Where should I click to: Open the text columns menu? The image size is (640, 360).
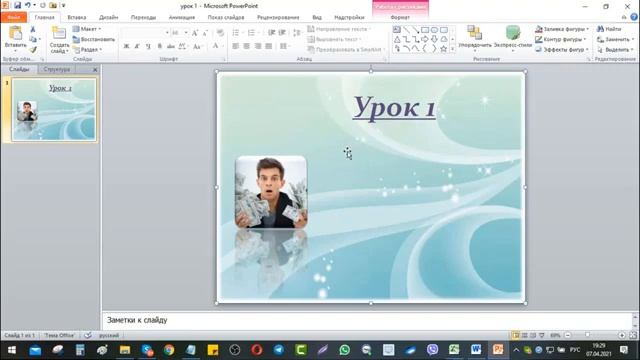[x=284, y=46]
